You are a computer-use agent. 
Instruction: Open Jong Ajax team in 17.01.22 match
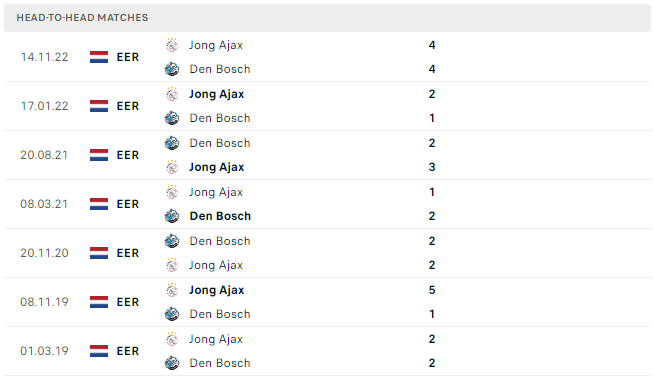click(x=216, y=94)
